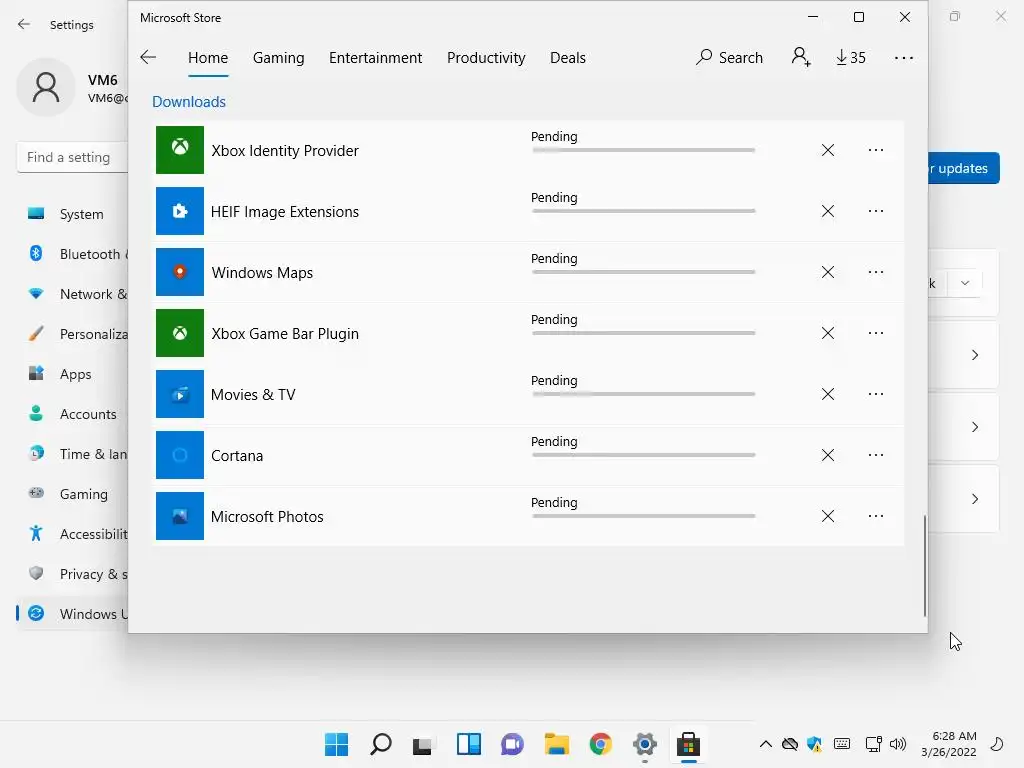Expand the dropdown chevron in Settings window
Image resolution: width=1024 pixels, height=768 pixels.
tap(965, 283)
